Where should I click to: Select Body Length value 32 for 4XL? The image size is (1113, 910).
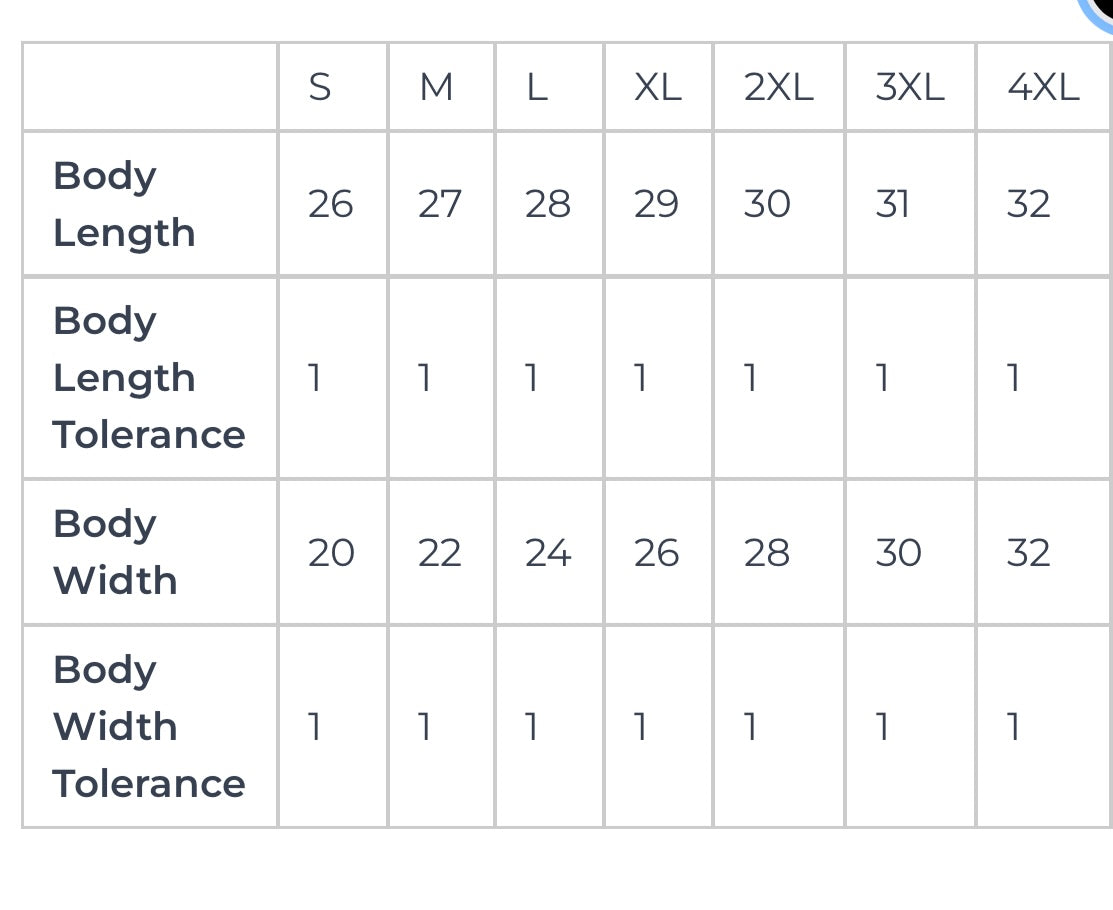click(1028, 204)
